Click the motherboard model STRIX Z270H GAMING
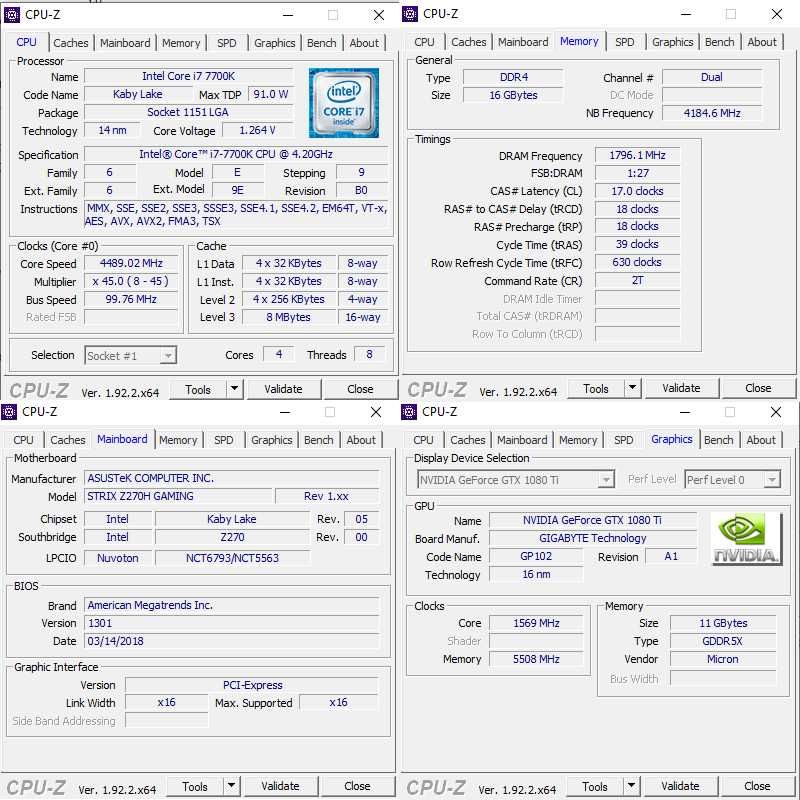This screenshot has height=800, width=800. pos(179,496)
